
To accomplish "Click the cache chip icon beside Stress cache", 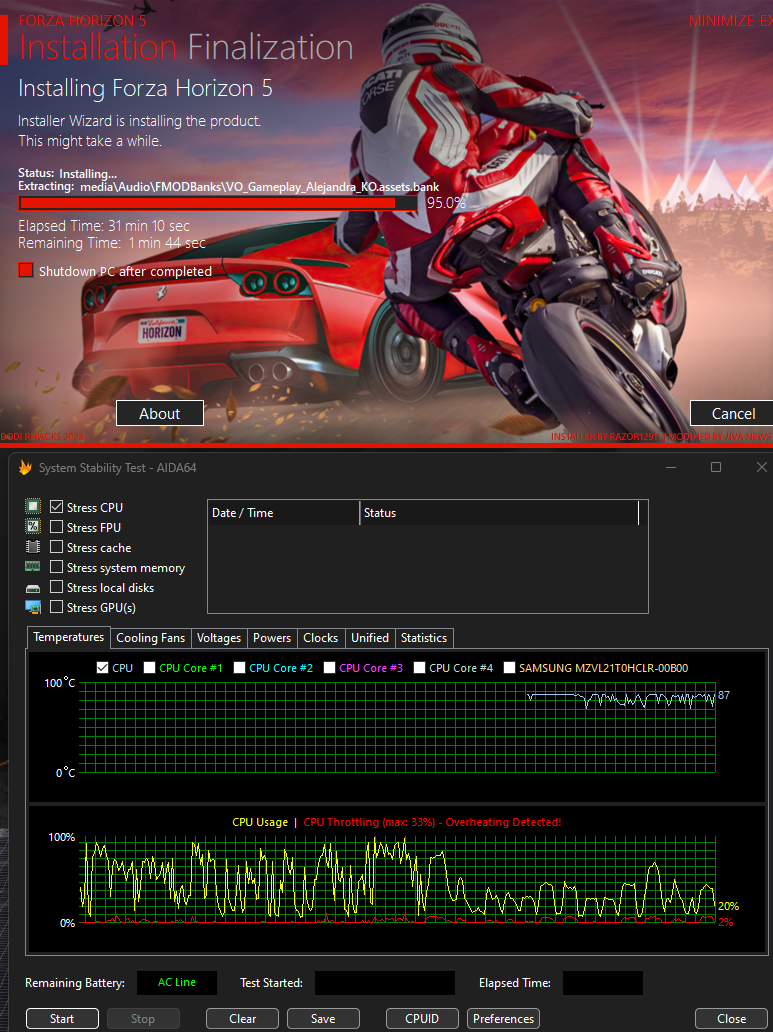I will pos(33,546).
